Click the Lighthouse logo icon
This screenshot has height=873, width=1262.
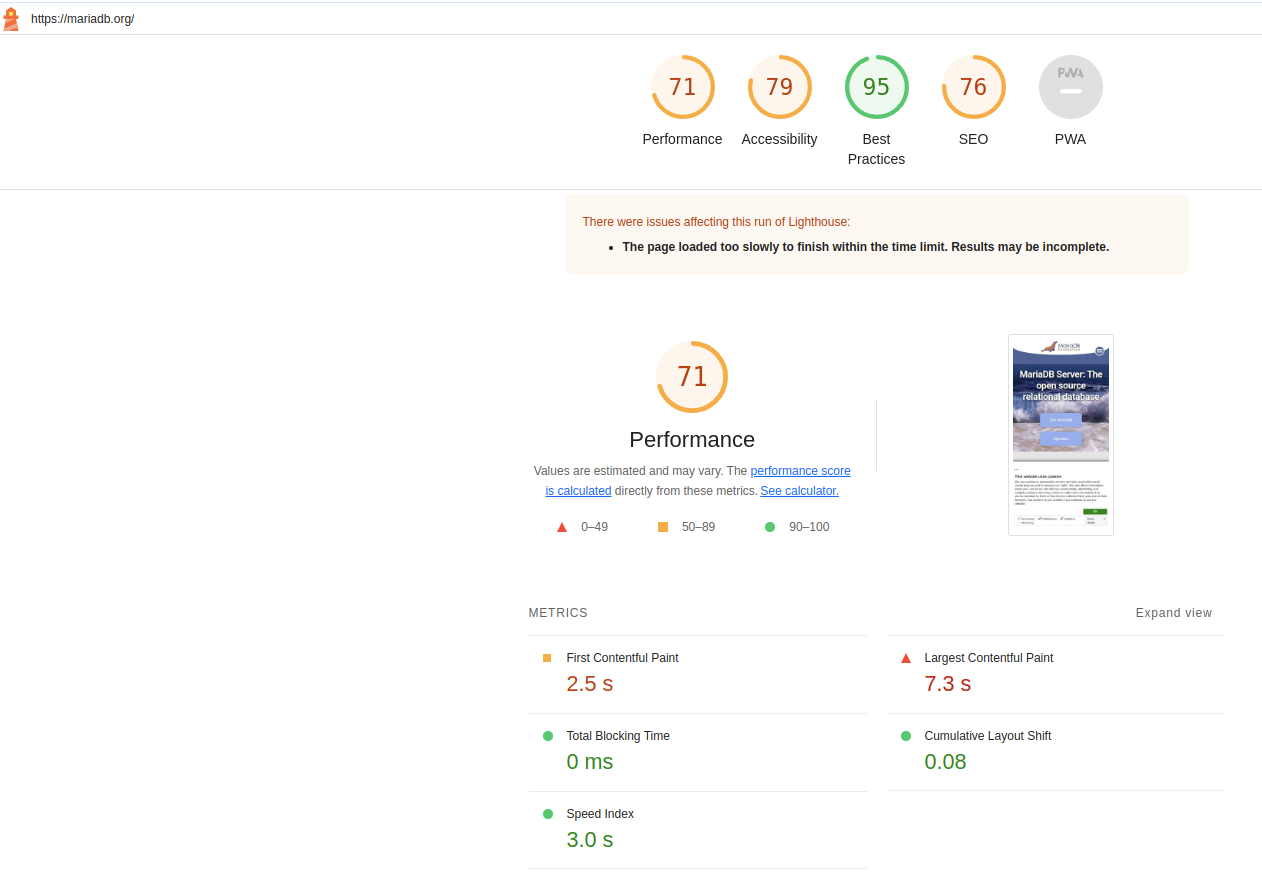11,19
